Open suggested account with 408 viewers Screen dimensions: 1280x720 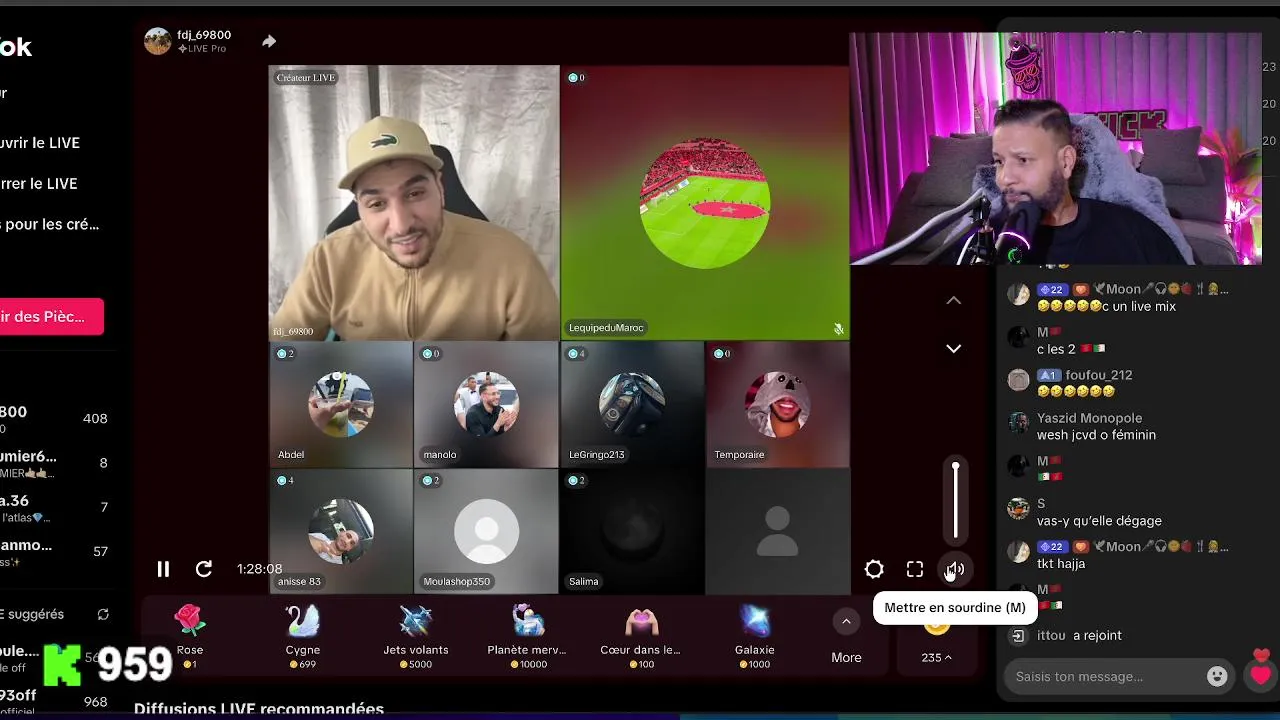click(x=55, y=418)
